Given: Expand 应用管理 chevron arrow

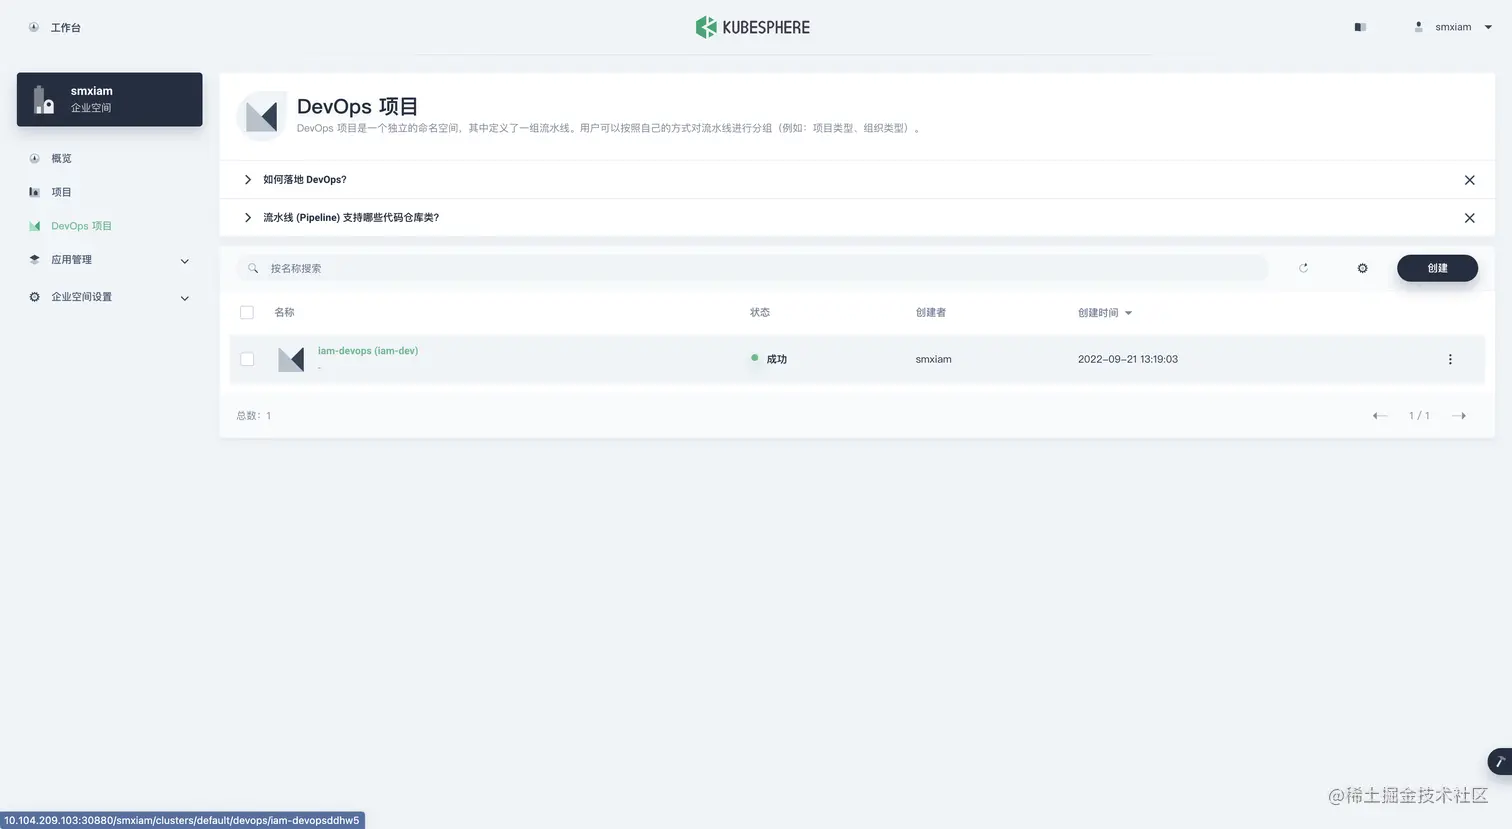Looking at the screenshot, I should coord(184,261).
